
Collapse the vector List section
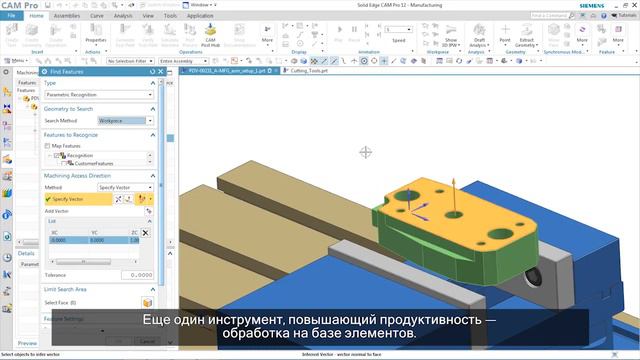point(149,221)
